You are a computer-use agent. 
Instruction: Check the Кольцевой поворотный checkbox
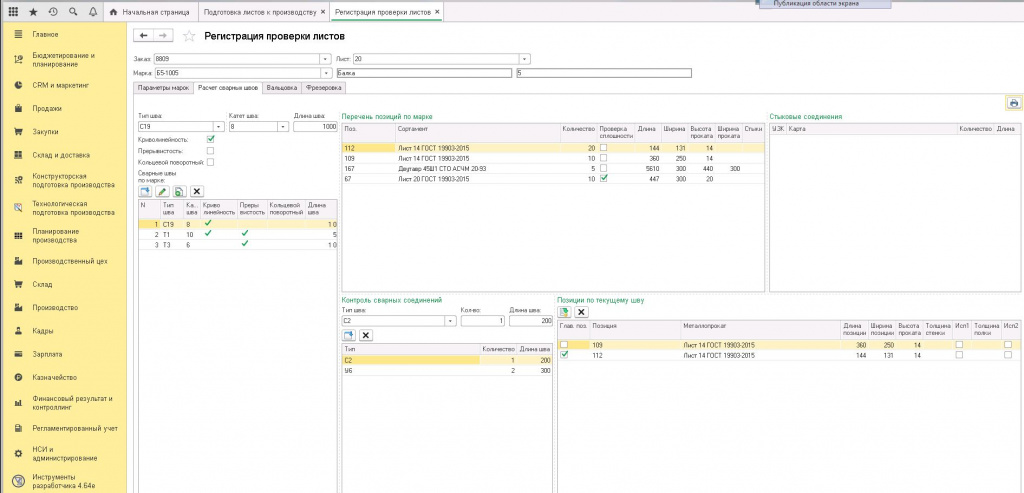click(x=210, y=162)
